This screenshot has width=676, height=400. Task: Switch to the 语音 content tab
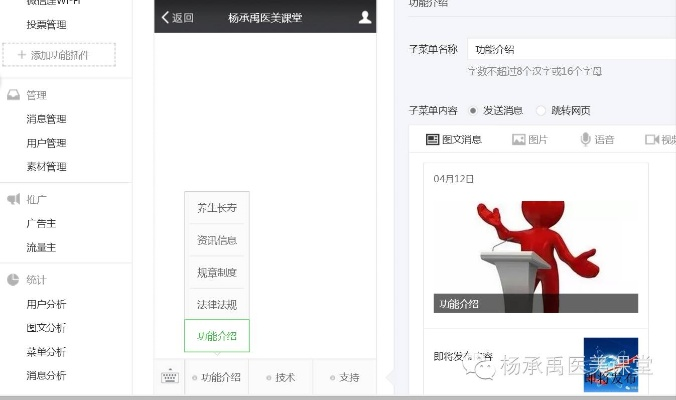597,140
